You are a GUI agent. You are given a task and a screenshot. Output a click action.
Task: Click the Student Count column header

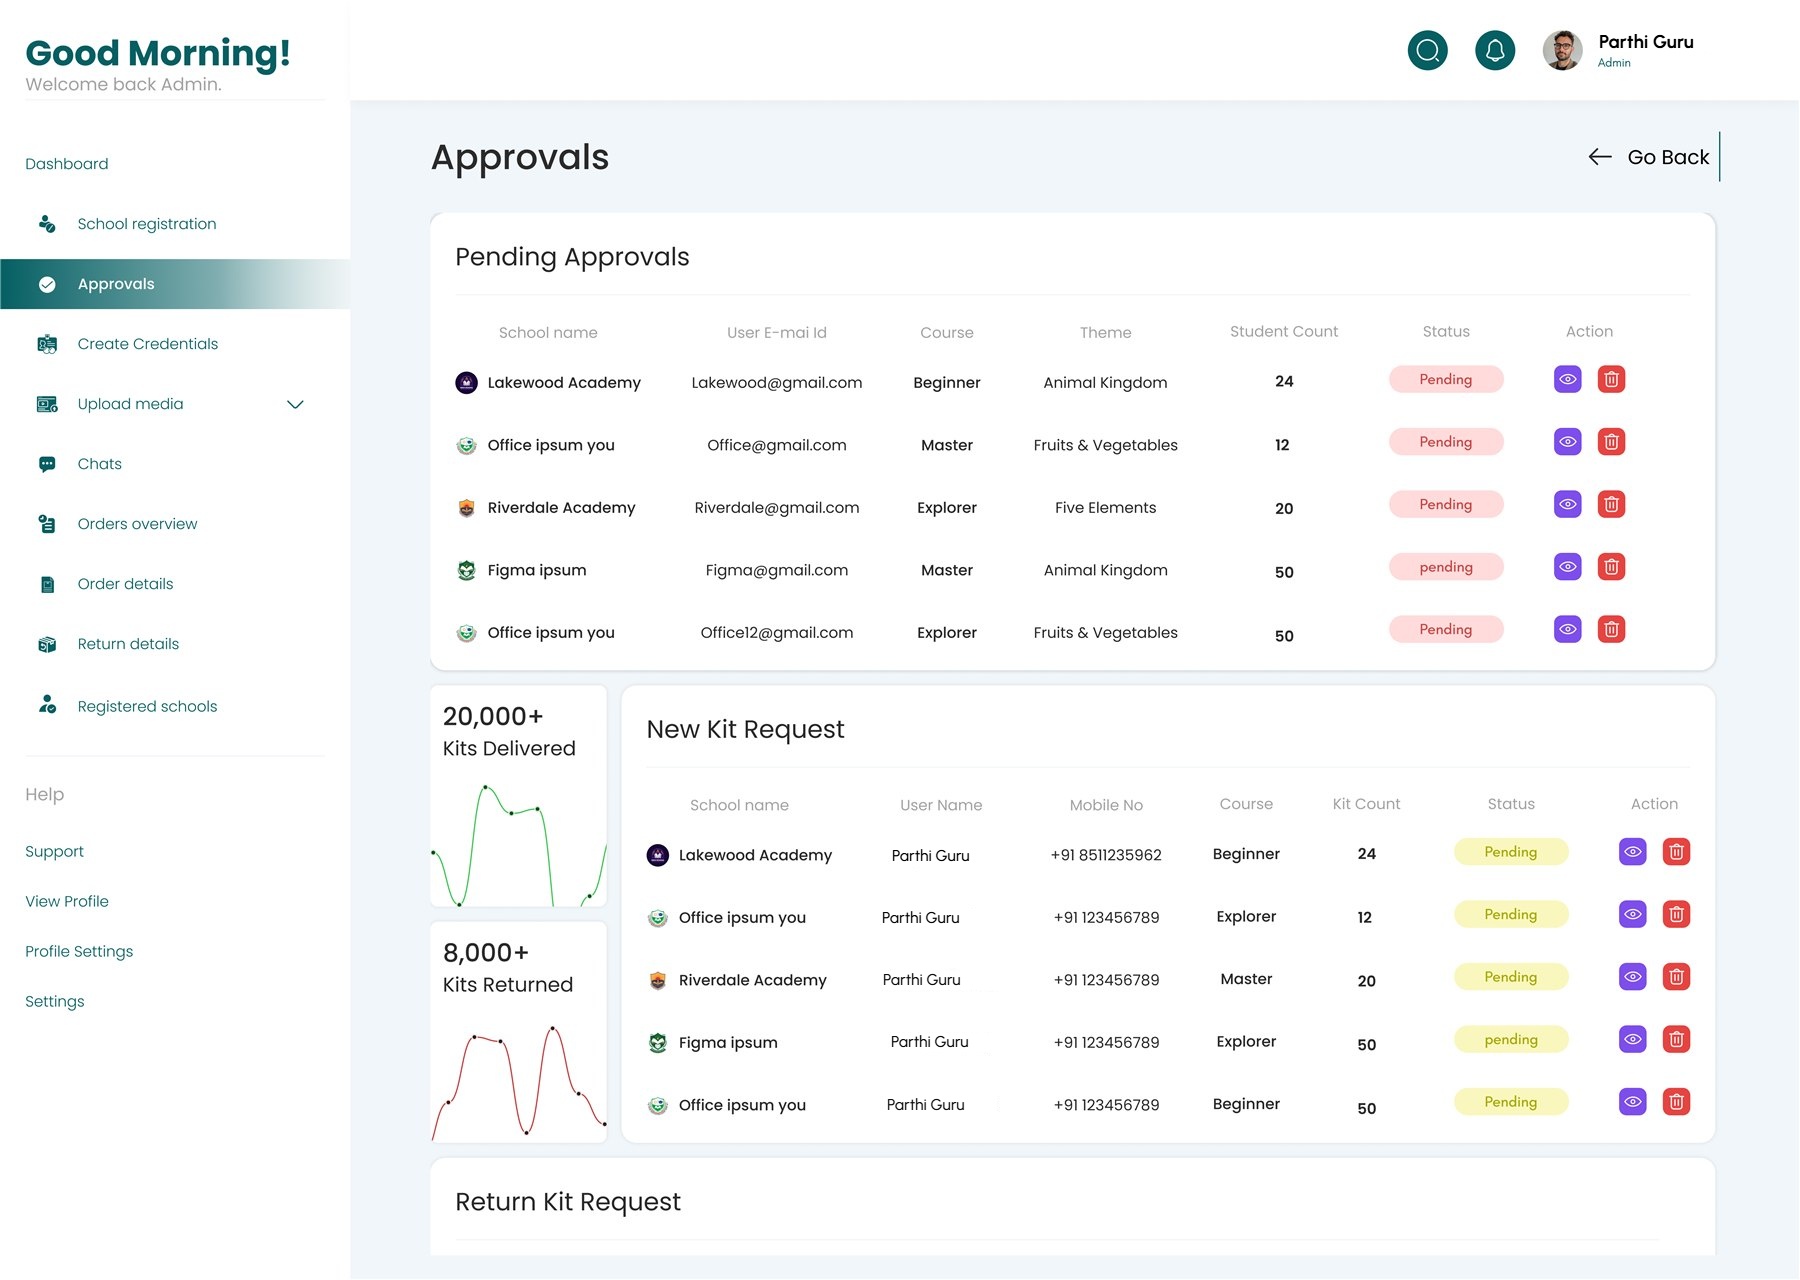tap(1284, 331)
